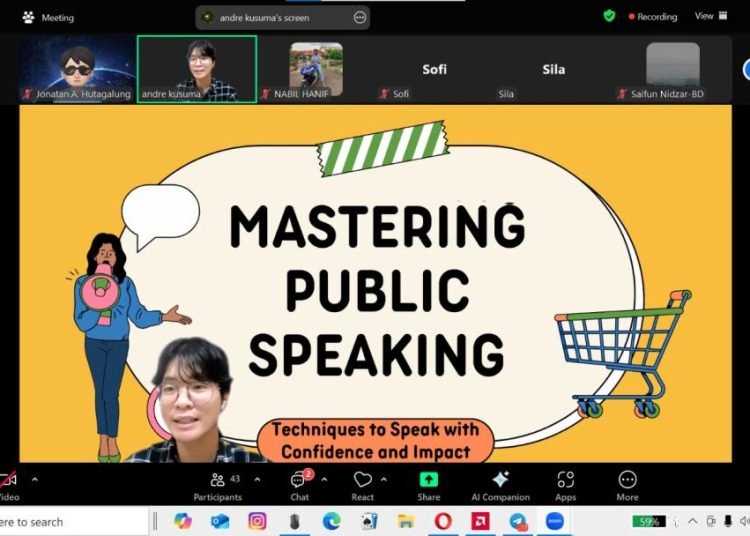
Task: Open the Participants panel
Action: (x=218, y=482)
